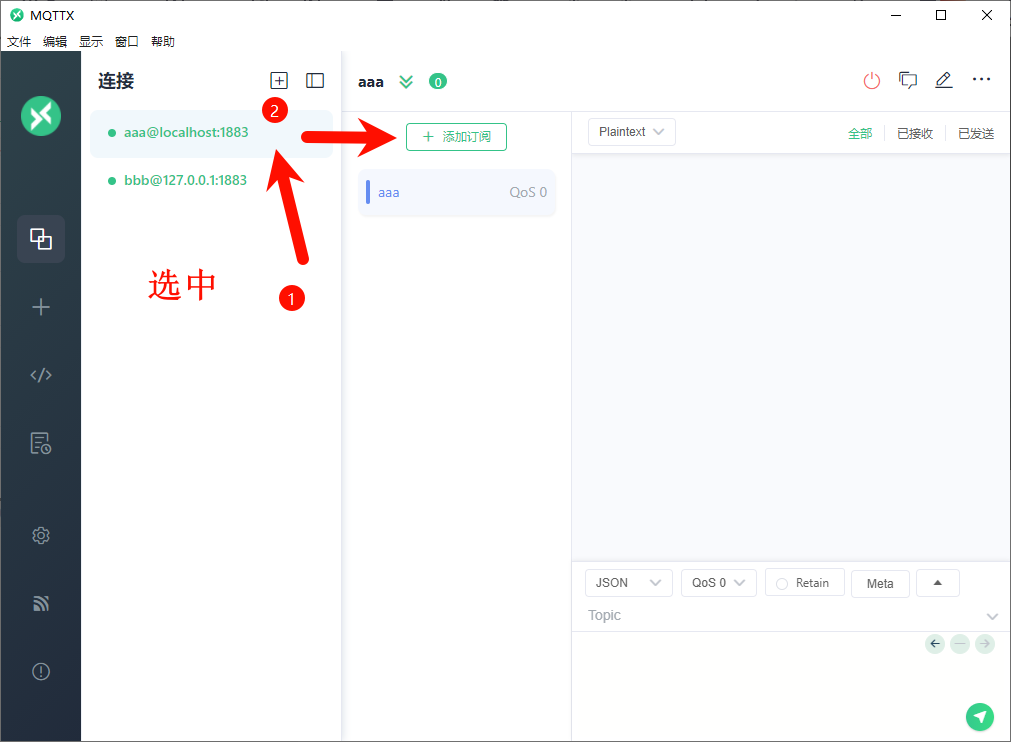Viewport: 1011px width, 742px height.
Task: Open the feed icon in the sidebar
Action: point(41,603)
